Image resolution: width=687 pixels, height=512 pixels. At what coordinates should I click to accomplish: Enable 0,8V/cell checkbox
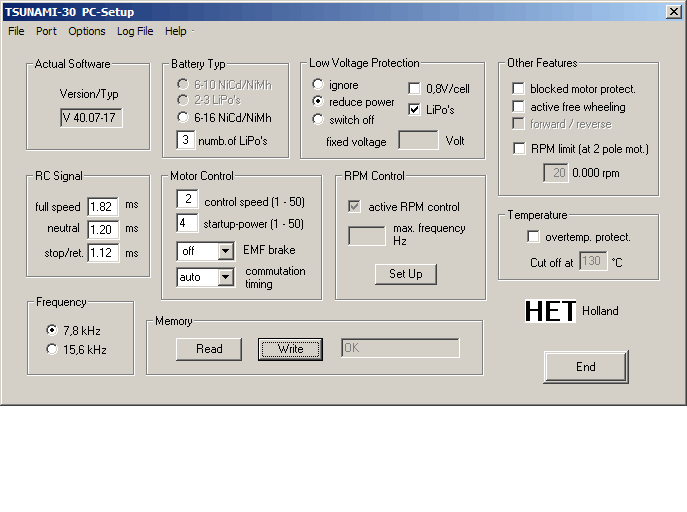(415, 89)
